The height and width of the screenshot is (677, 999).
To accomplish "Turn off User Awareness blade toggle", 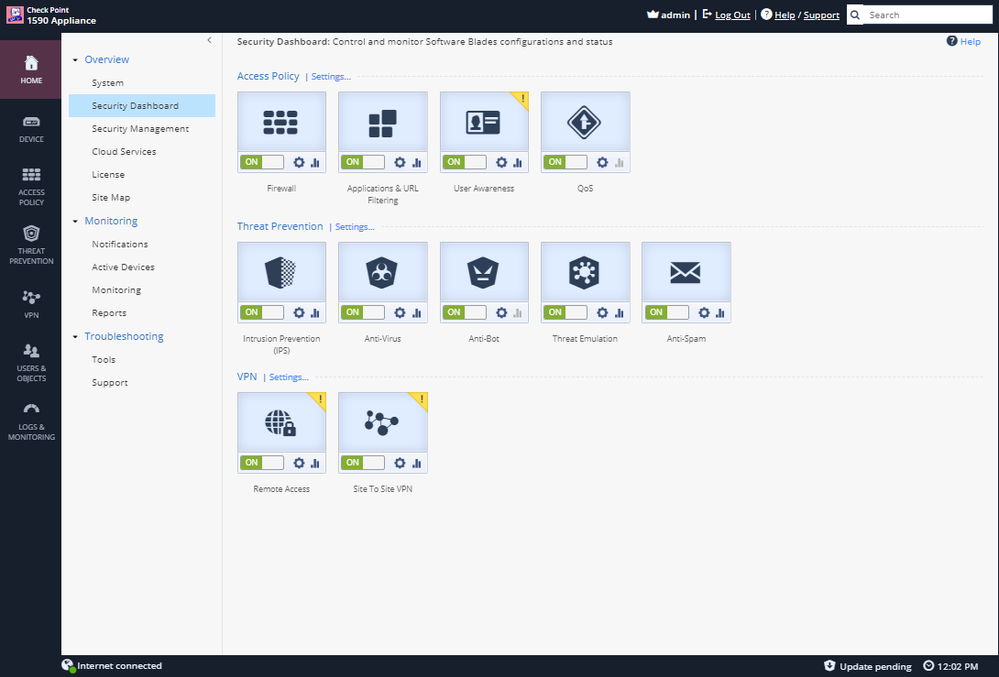I will pyautogui.click(x=464, y=162).
